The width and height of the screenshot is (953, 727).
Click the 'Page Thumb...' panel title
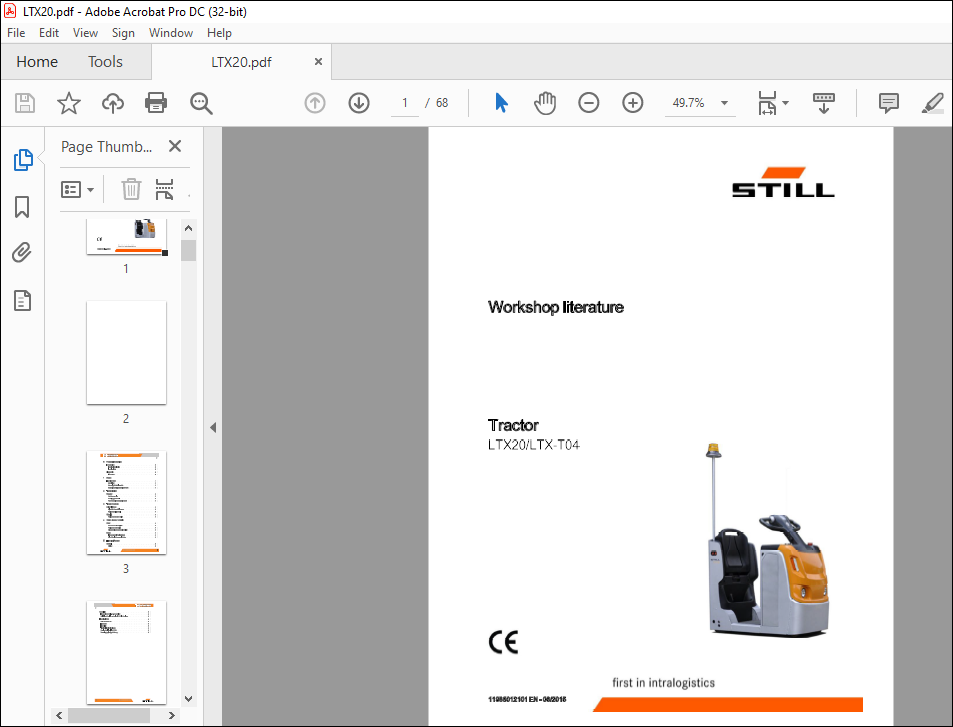point(106,146)
